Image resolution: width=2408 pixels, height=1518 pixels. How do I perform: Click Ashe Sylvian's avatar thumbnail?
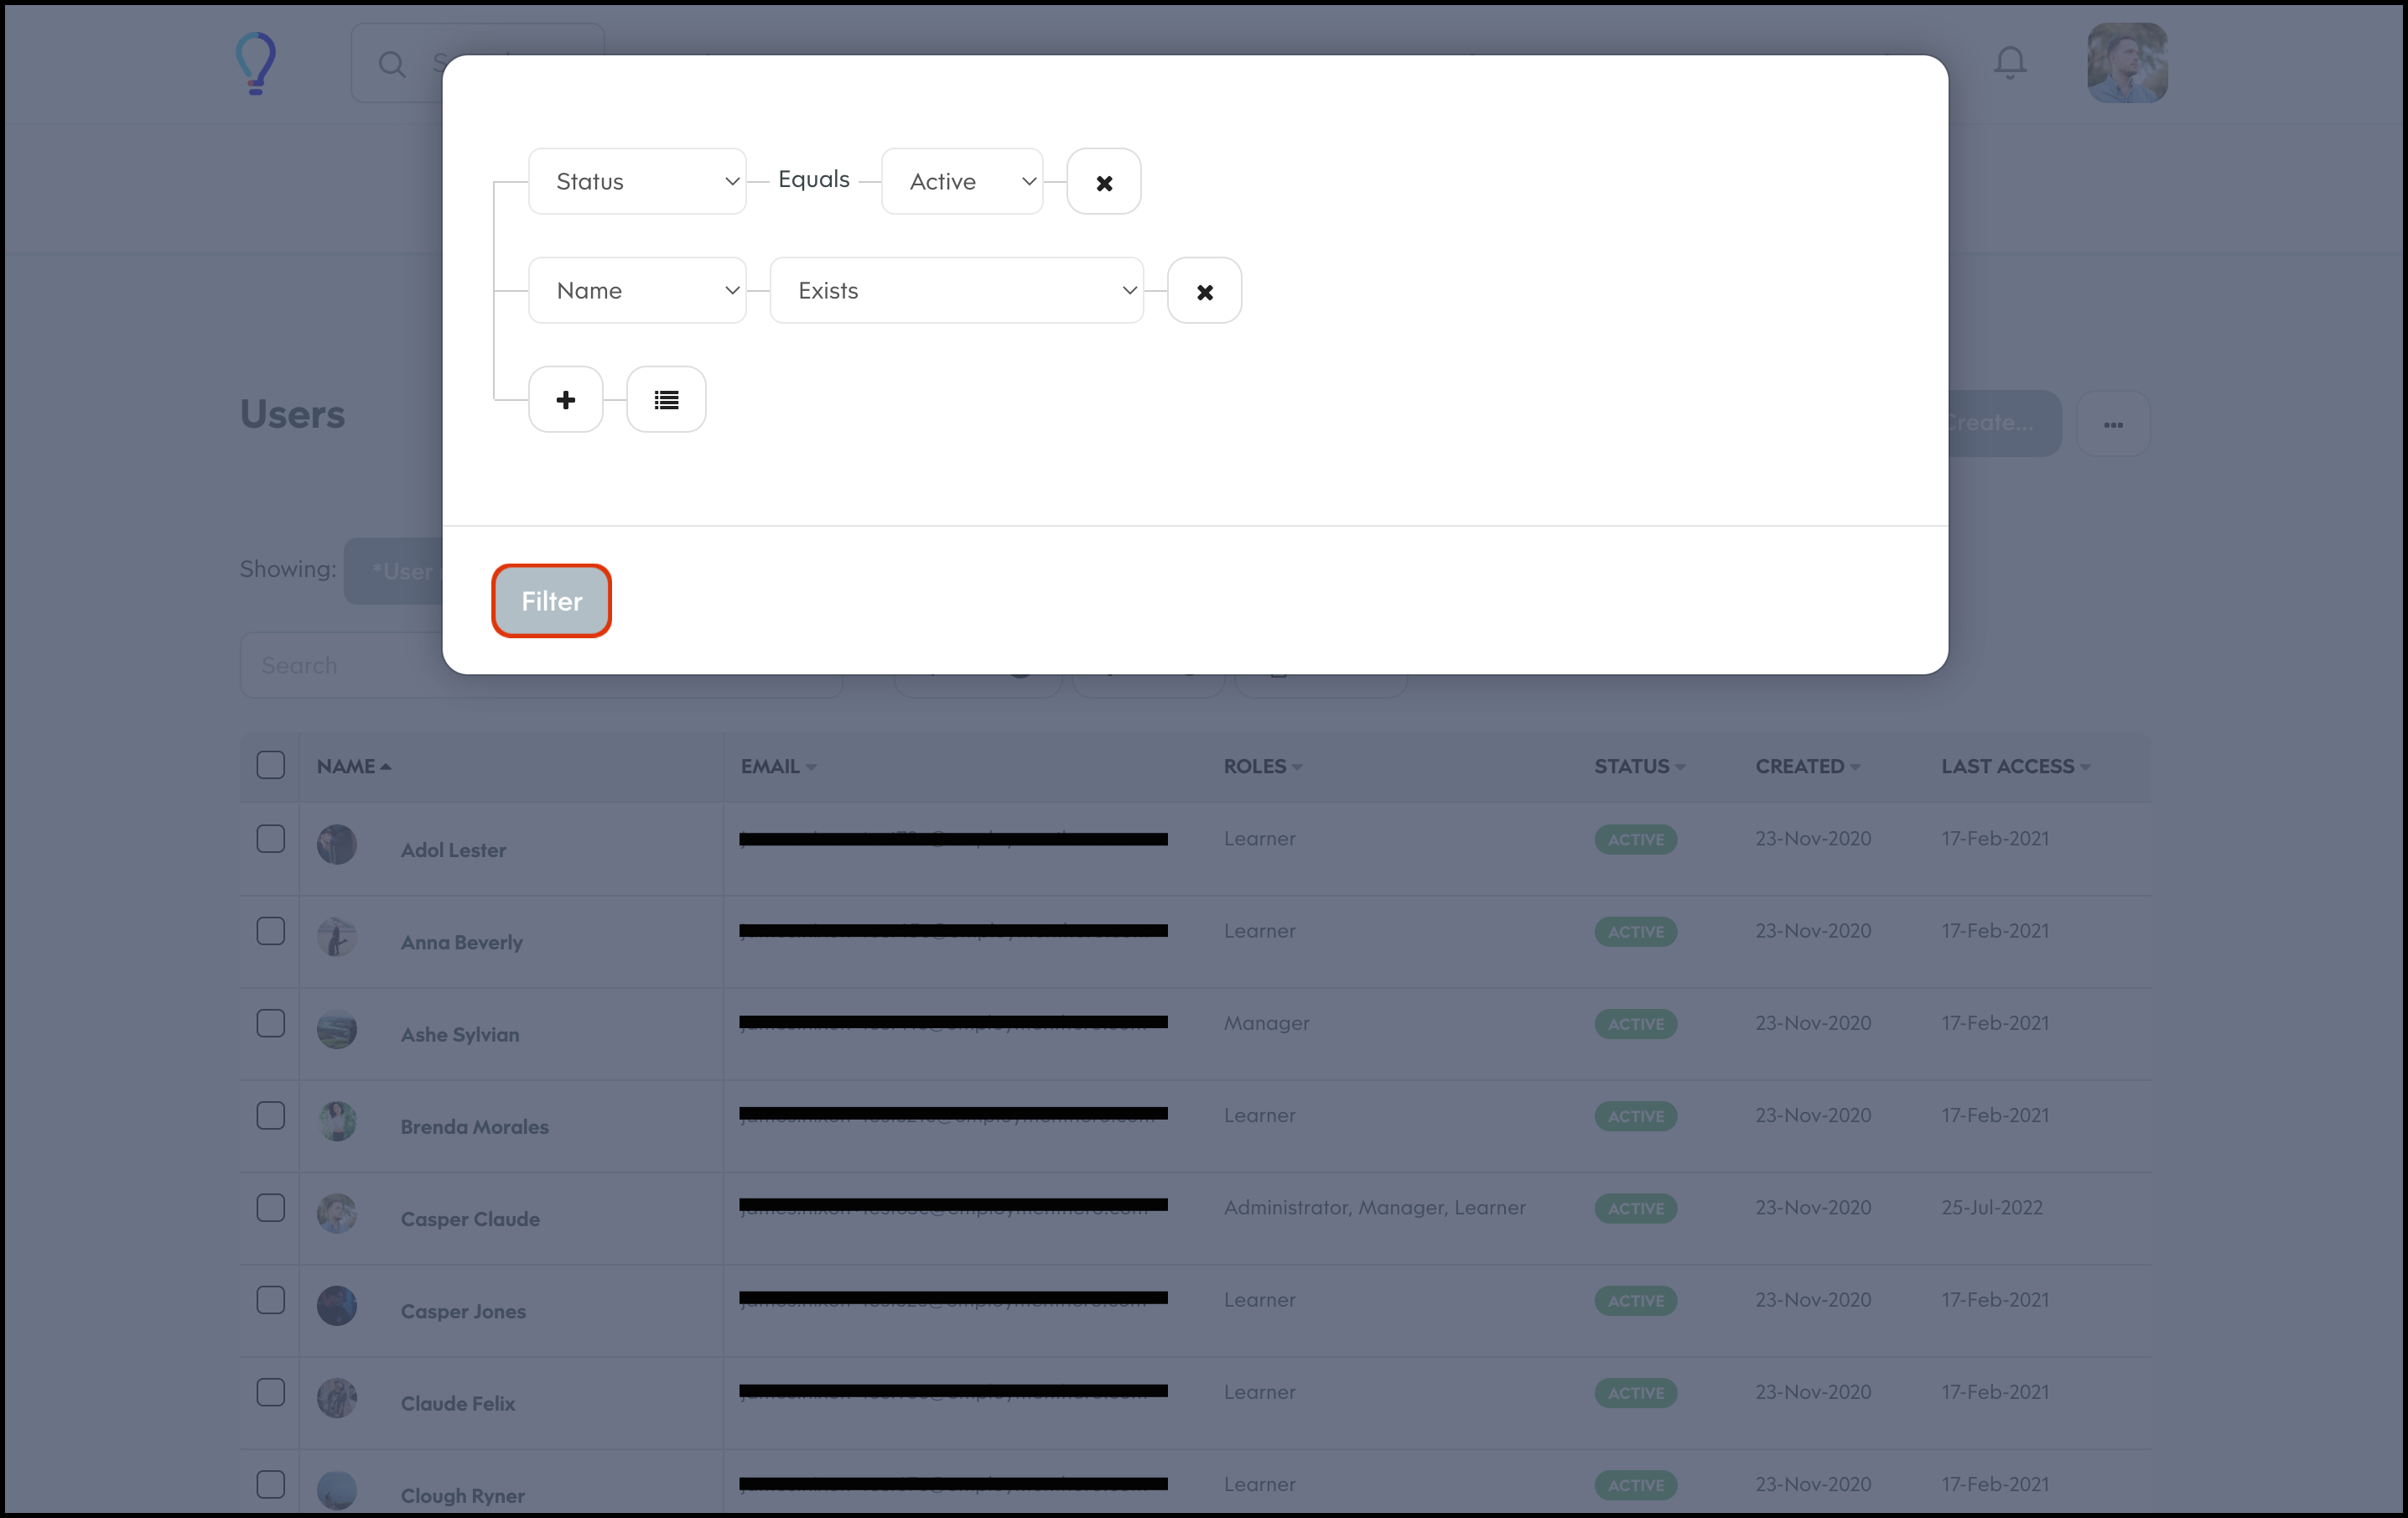(337, 1029)
